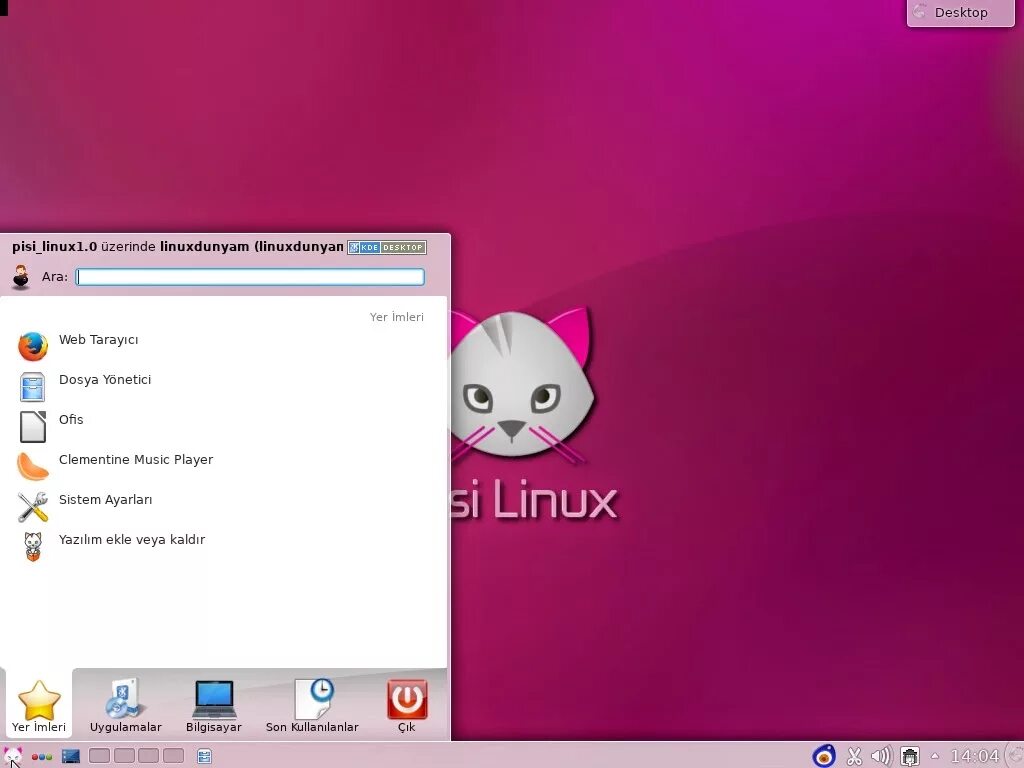Viewport: 1024px width, 768px height.
Task: Open the volume speaker tray icon
Action: coord(881,756)
